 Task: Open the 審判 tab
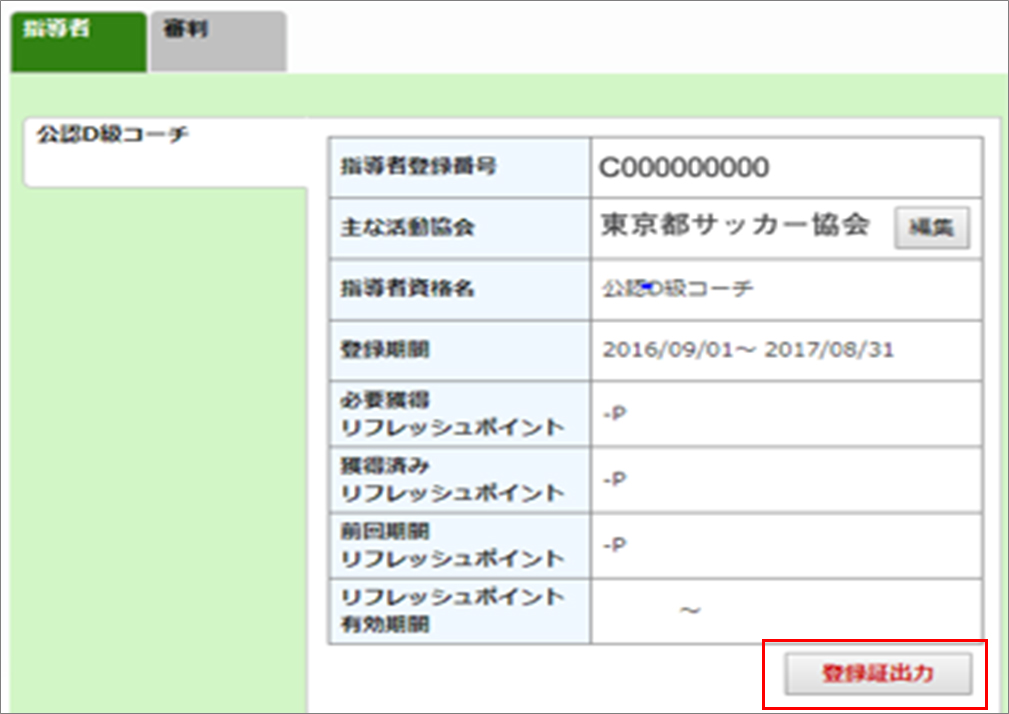tap(217, 41)
